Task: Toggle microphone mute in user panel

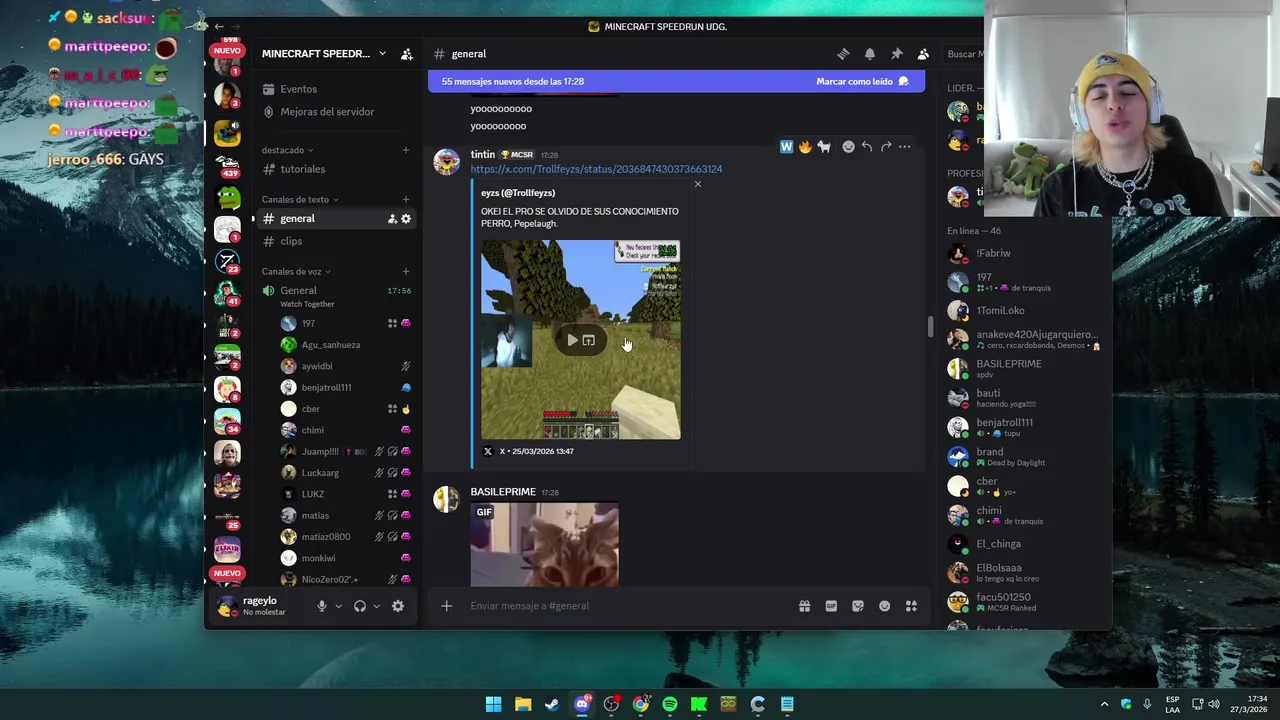Action: (322, 606)
